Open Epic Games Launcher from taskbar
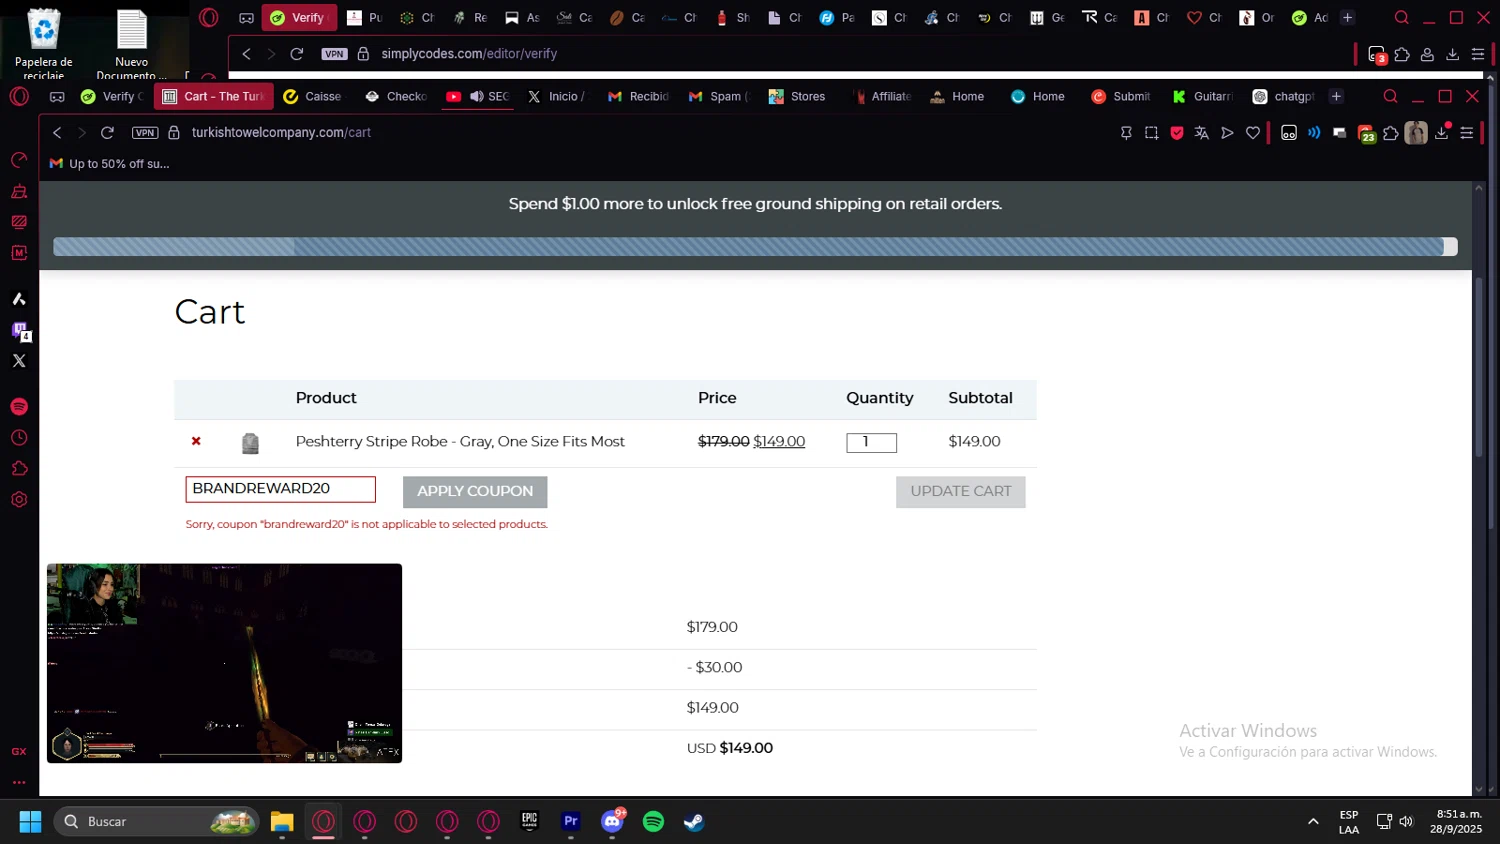This screenshot has height=844, width=1500. point(530,822)
